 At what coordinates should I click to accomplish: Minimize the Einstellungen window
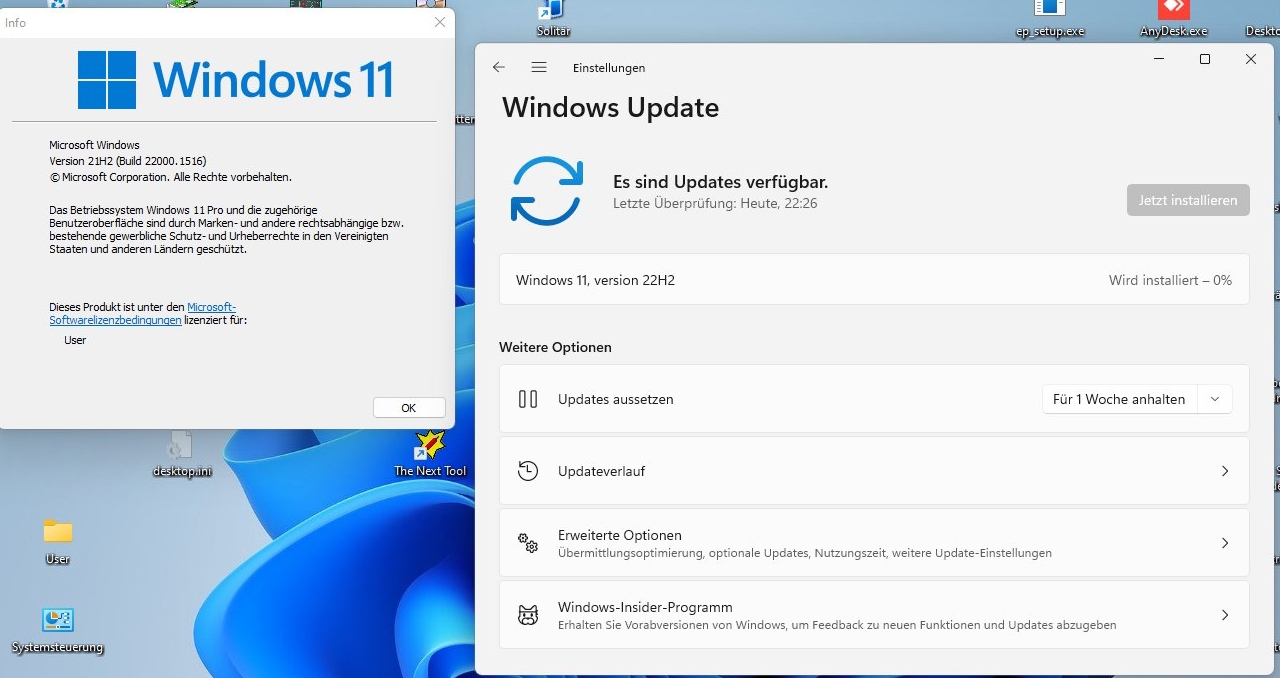click(1159, 59)
